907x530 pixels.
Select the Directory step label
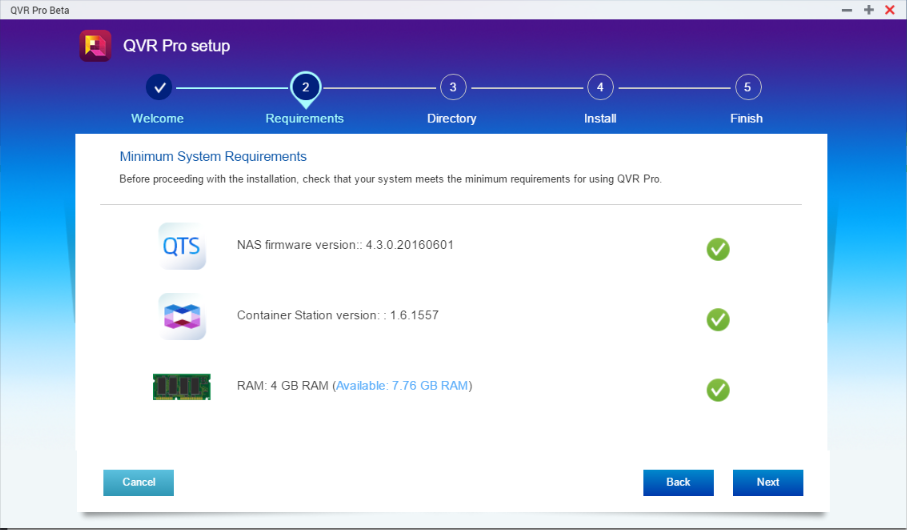452,119
